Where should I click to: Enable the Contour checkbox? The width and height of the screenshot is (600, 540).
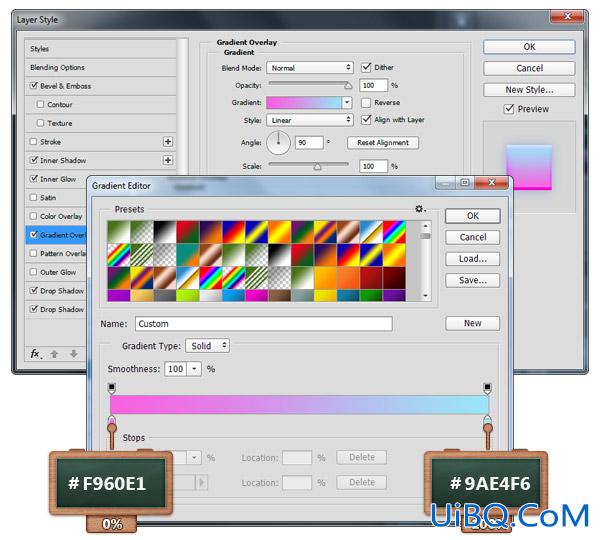pos(40,104)
